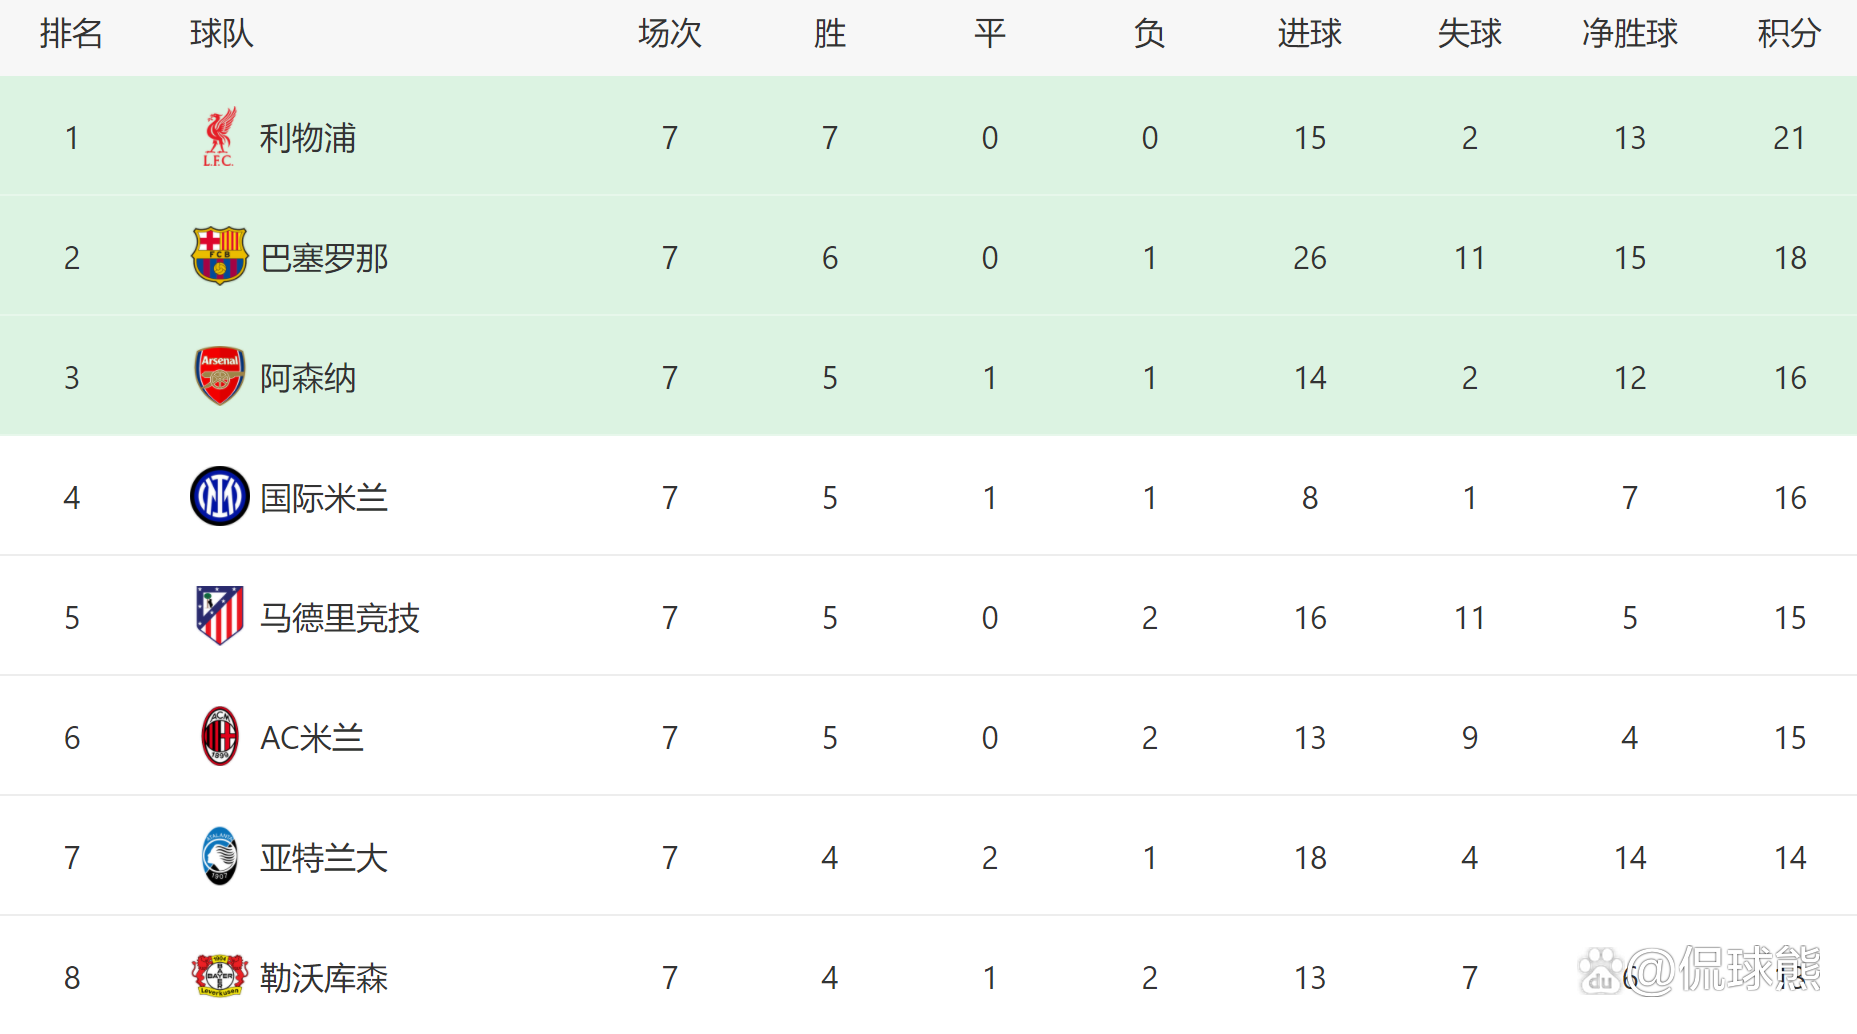Sort by the 进球 column header
This screenshot has width=1857, height=1034.
coord(1309,34)
